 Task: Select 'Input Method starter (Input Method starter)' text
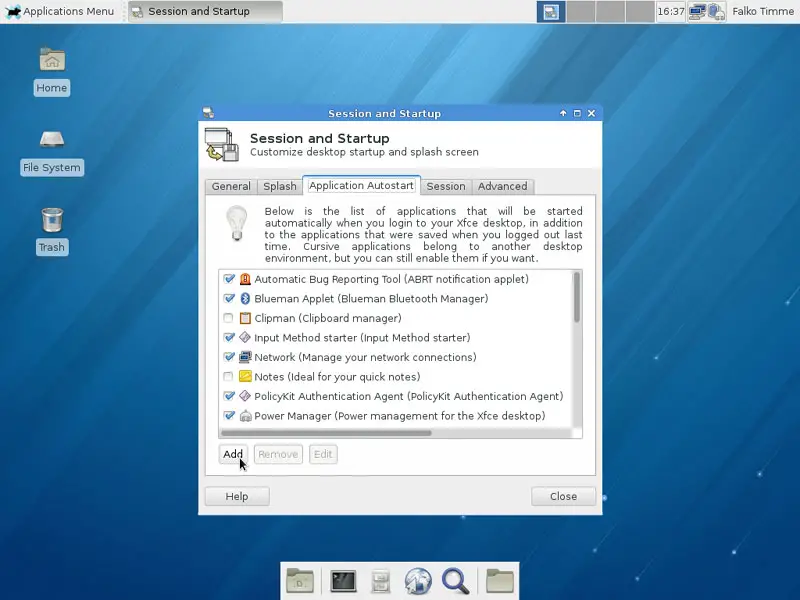click(x=362, y=337)
